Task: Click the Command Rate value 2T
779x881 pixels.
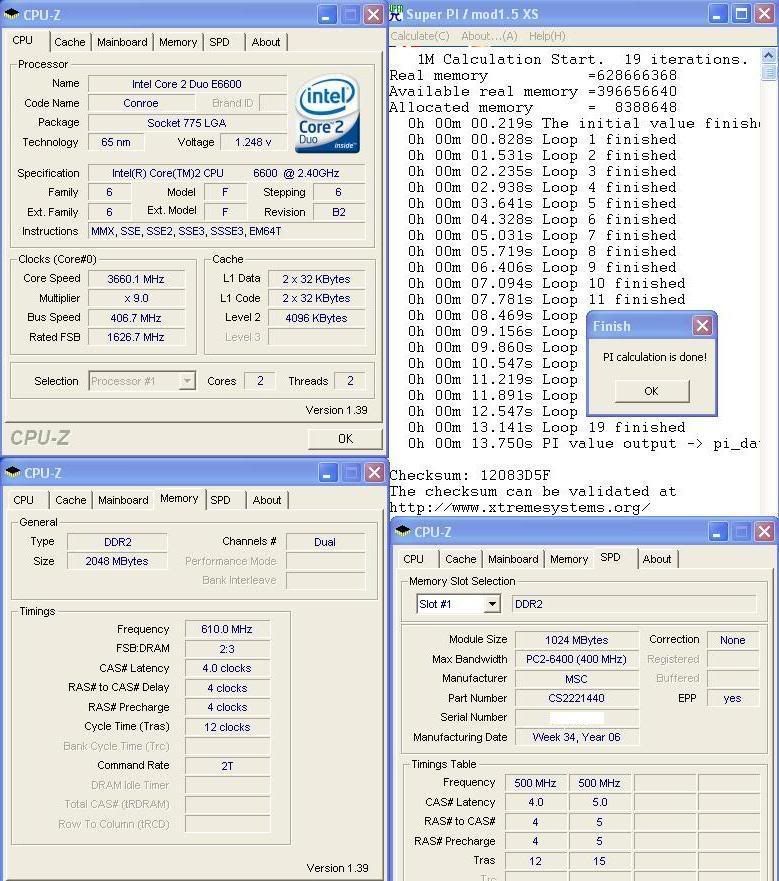Action: (x=227, y=766)
